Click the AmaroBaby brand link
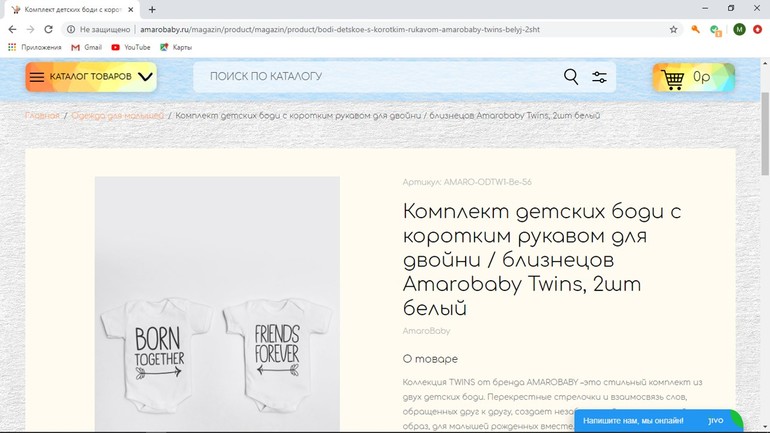This screenshot has width=770, height=433. tap(426, 331)
